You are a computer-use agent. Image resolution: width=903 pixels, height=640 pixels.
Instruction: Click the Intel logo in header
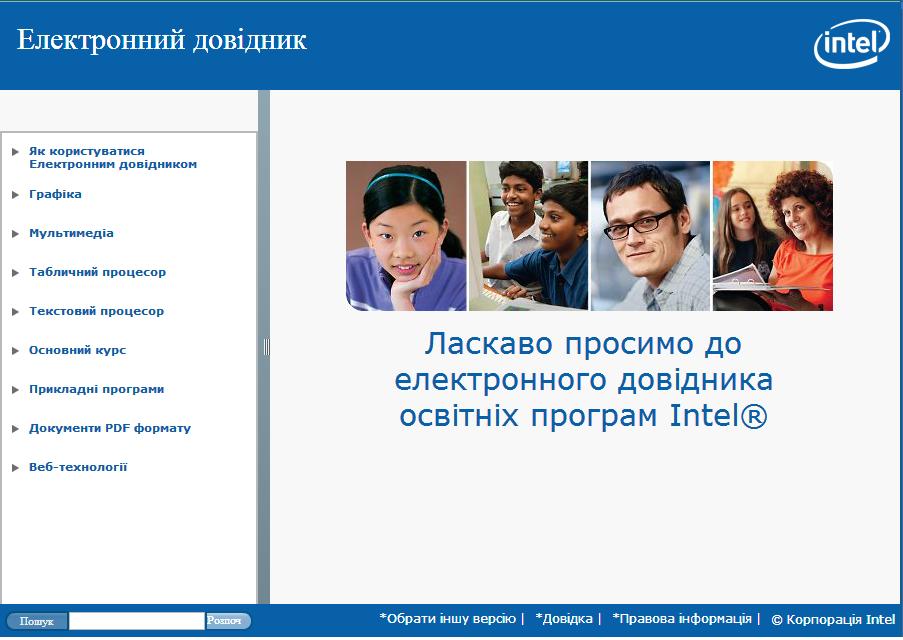pyautogui.click(x=852, y=43)
